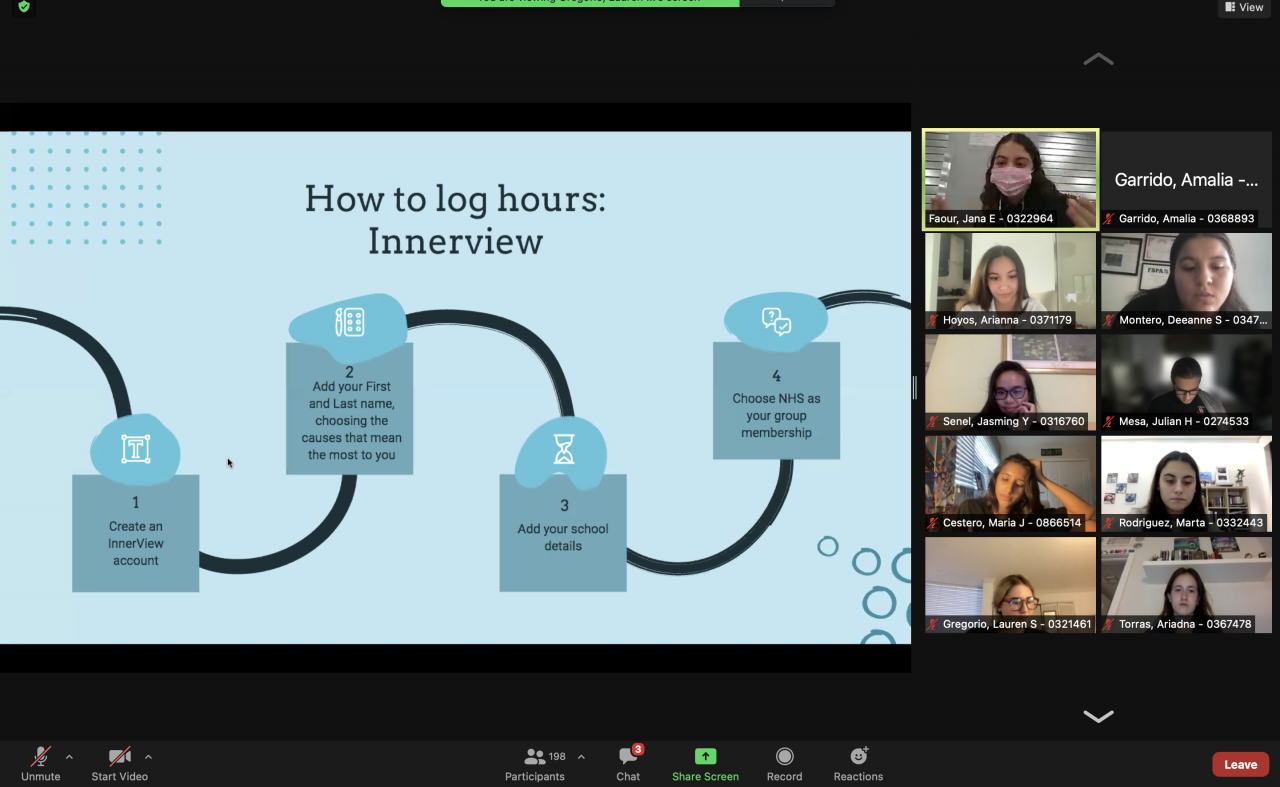Image resolution: width=1280 pixels, height=787 pixels.
Task: Click the green encryption shield icon
Action: click(x=24, y=7)
